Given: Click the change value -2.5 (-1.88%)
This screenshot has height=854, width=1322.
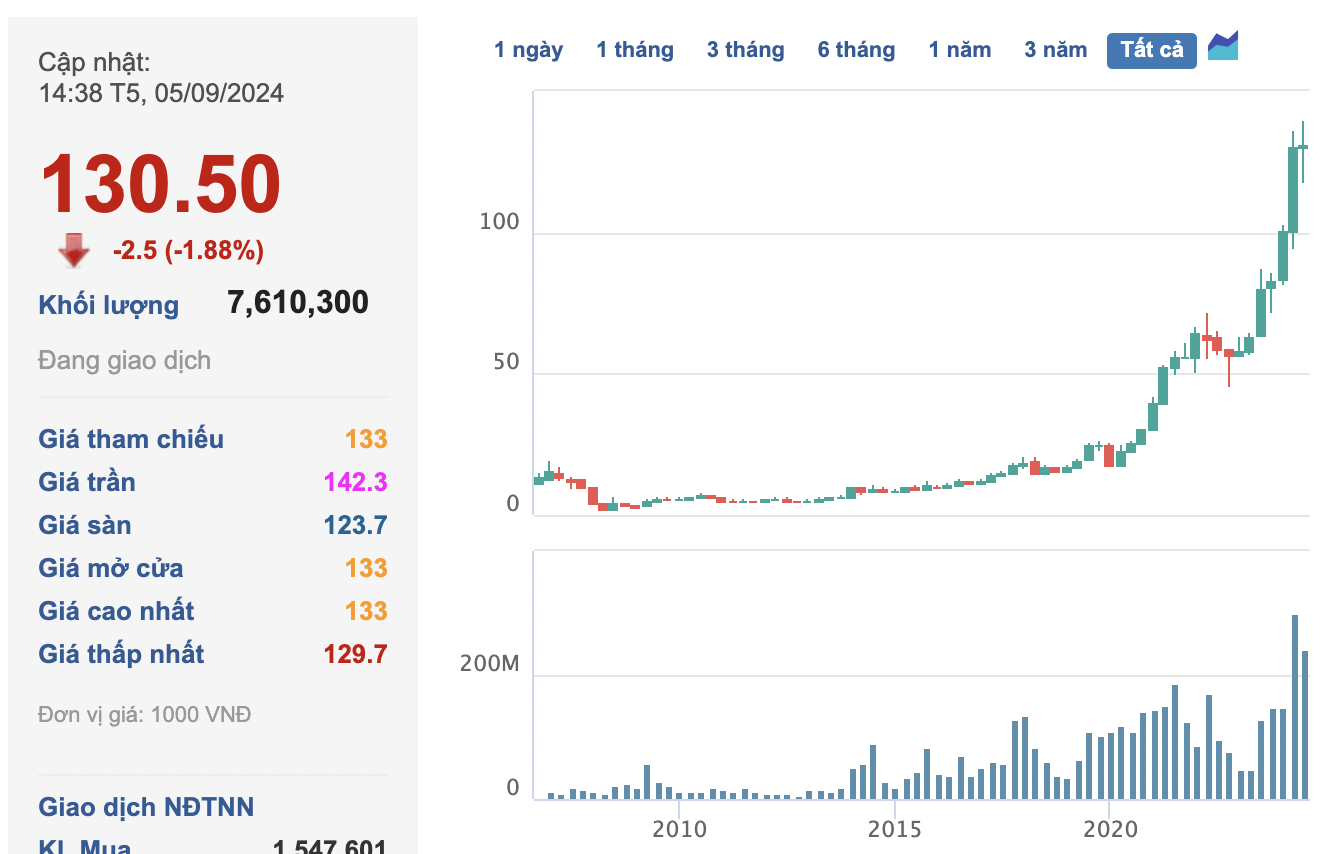Looking at the screenshot, I should (x=188, y=250).
